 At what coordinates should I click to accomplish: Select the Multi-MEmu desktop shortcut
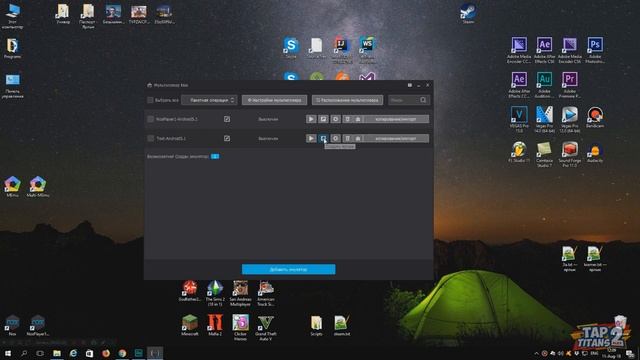pos(38,186)
